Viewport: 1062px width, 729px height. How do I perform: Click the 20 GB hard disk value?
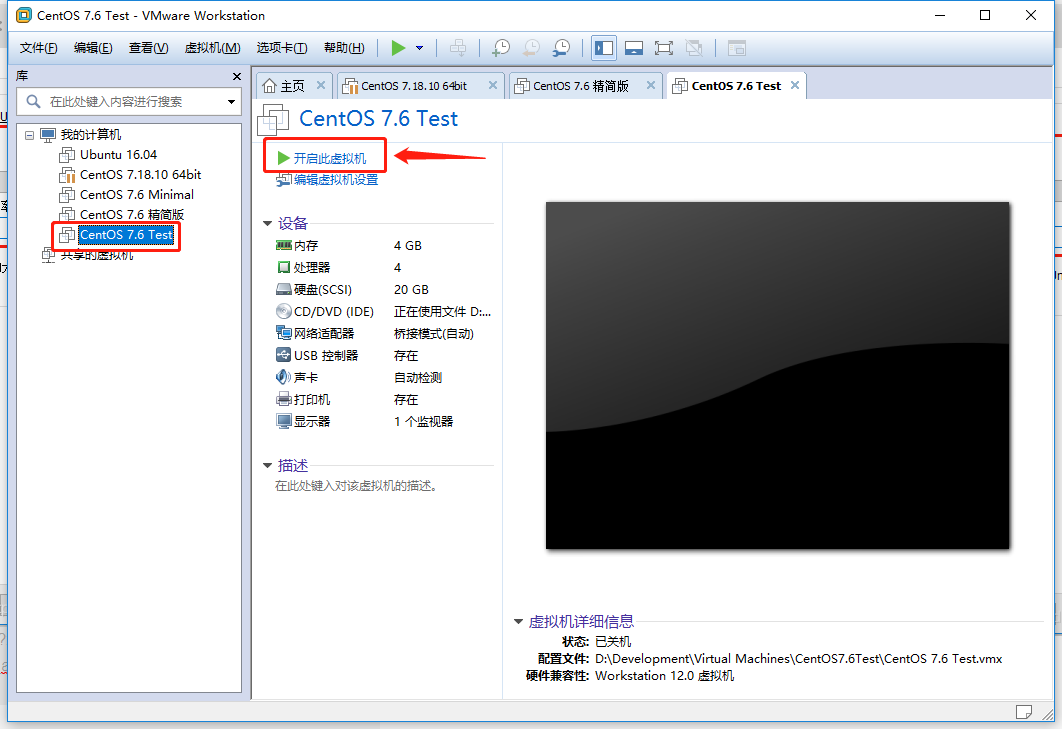(x=411, y=289)
